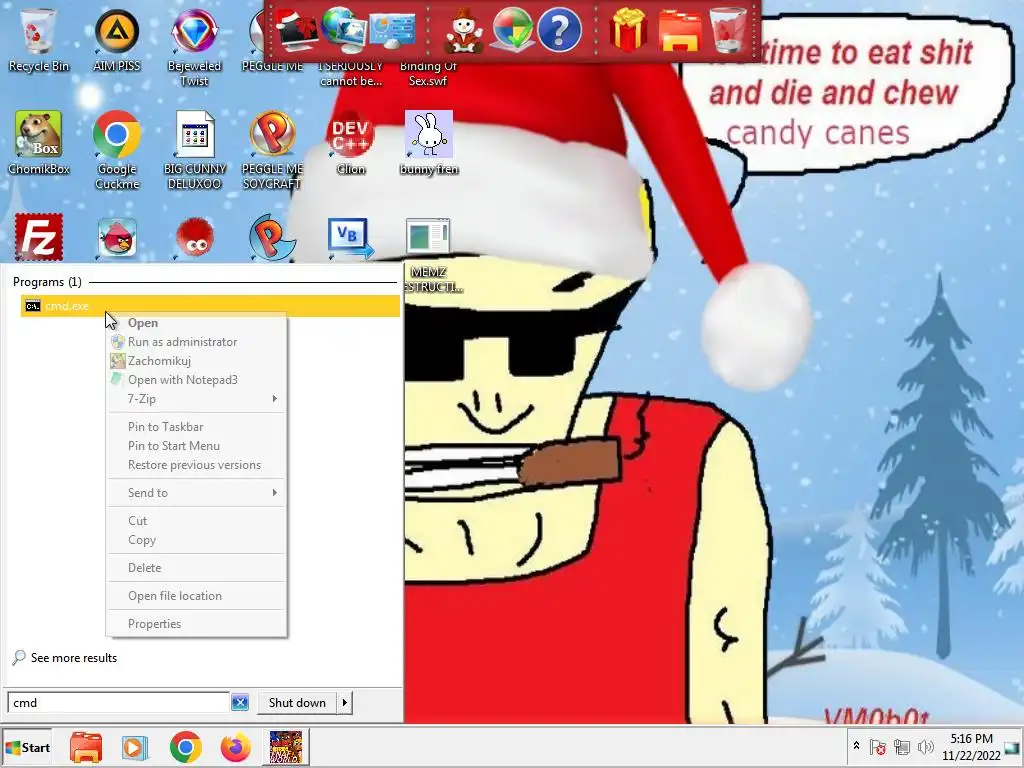
Task: Open the dock's recycle bin icon
Action: tap(728, 30)
